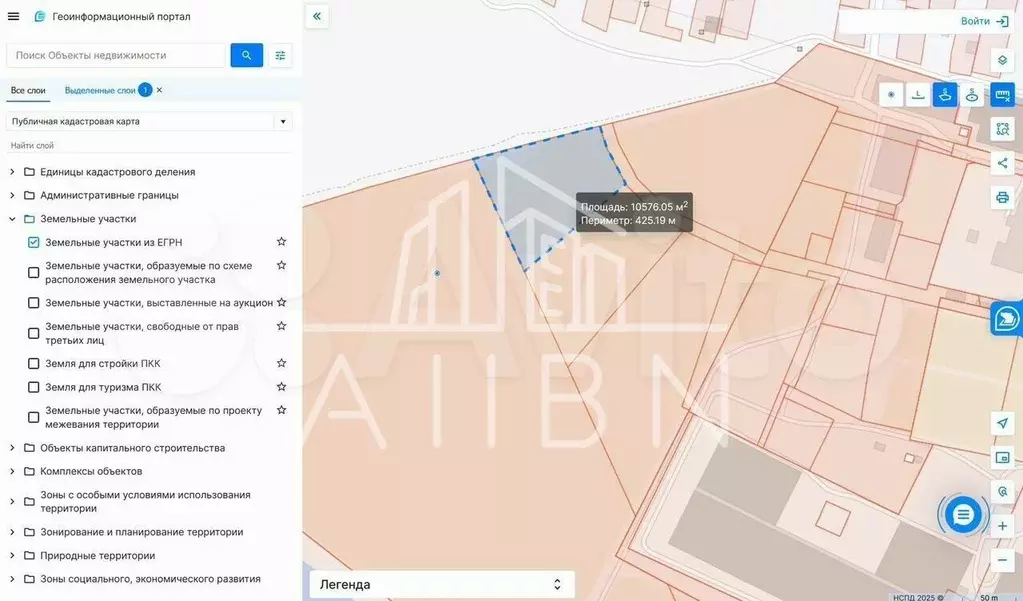Viewport: 1023px width, 601px height.
Task: Enable Земля для стройки ПКК layer
Action: [x=34, y=364]
